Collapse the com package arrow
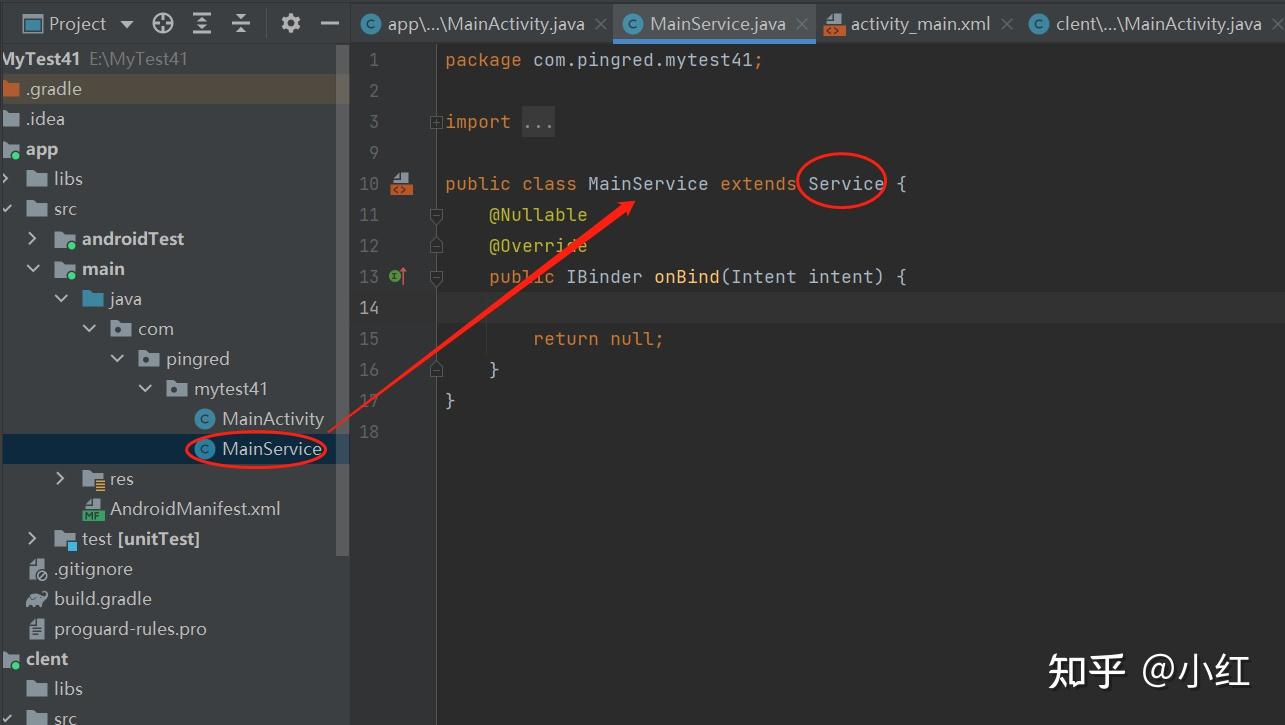The height and width of the screenshot is (725, 1285). 89,329
